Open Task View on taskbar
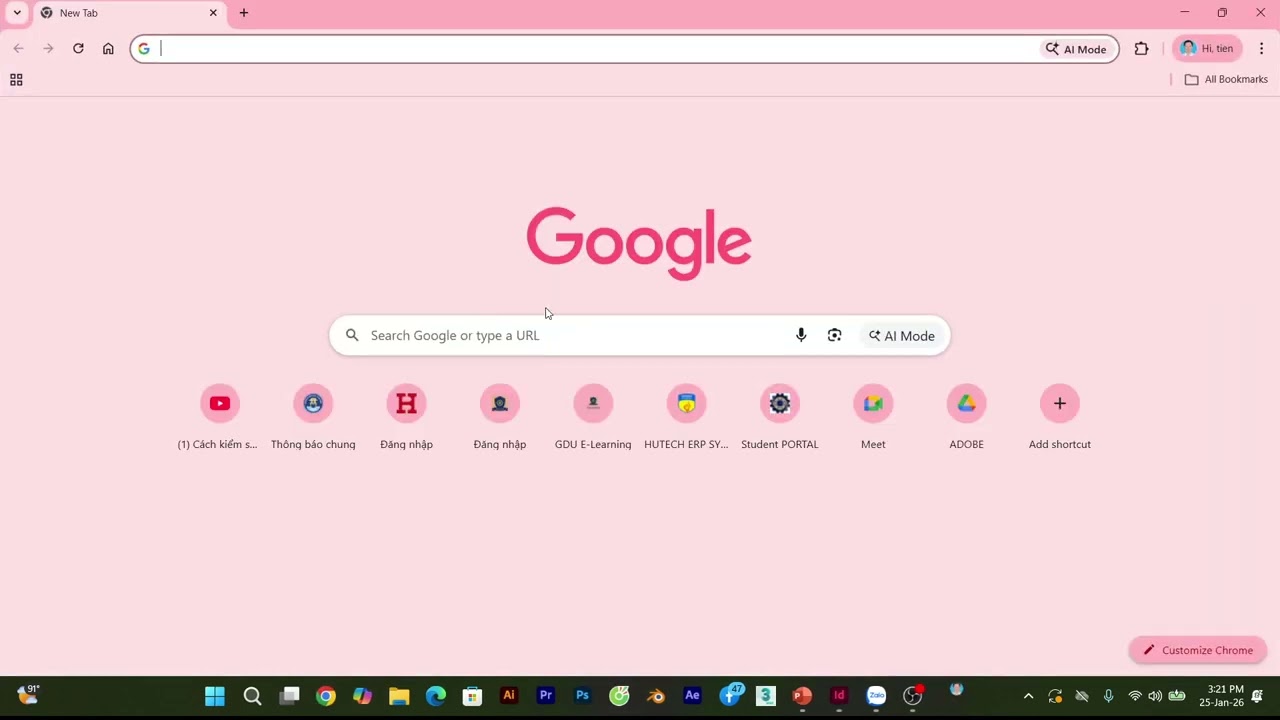This screenshot has height=720, width=1280. coord(289,696)
